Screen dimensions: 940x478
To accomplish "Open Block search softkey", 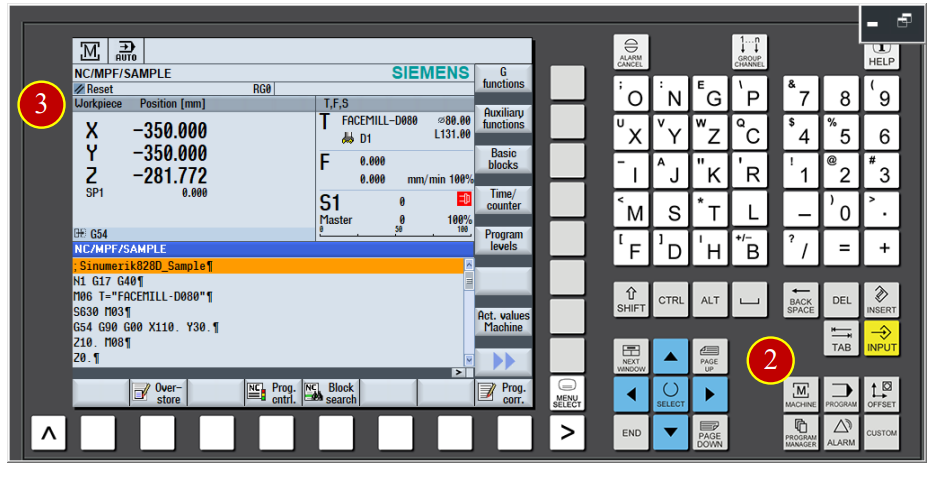I will (x=331, y=393).
